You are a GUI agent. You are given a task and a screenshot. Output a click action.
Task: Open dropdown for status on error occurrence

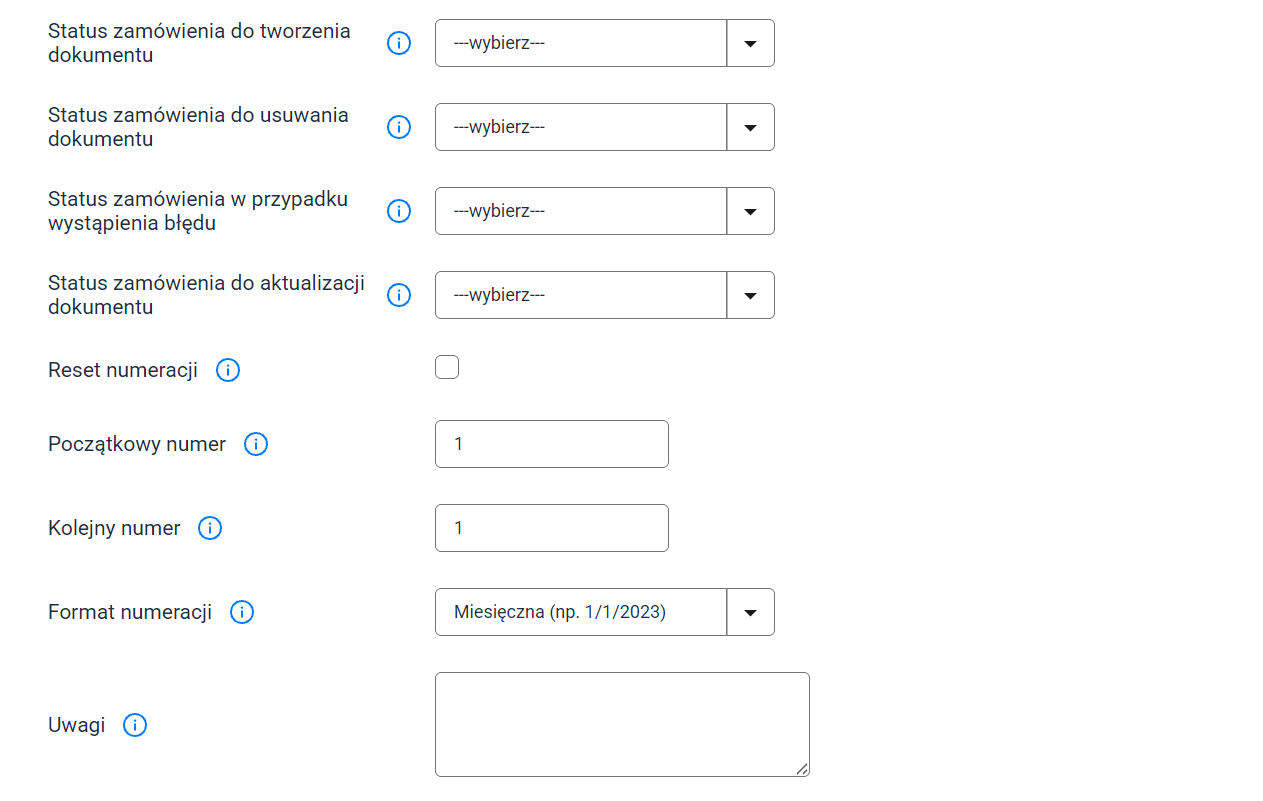click(x=605, y=211)
